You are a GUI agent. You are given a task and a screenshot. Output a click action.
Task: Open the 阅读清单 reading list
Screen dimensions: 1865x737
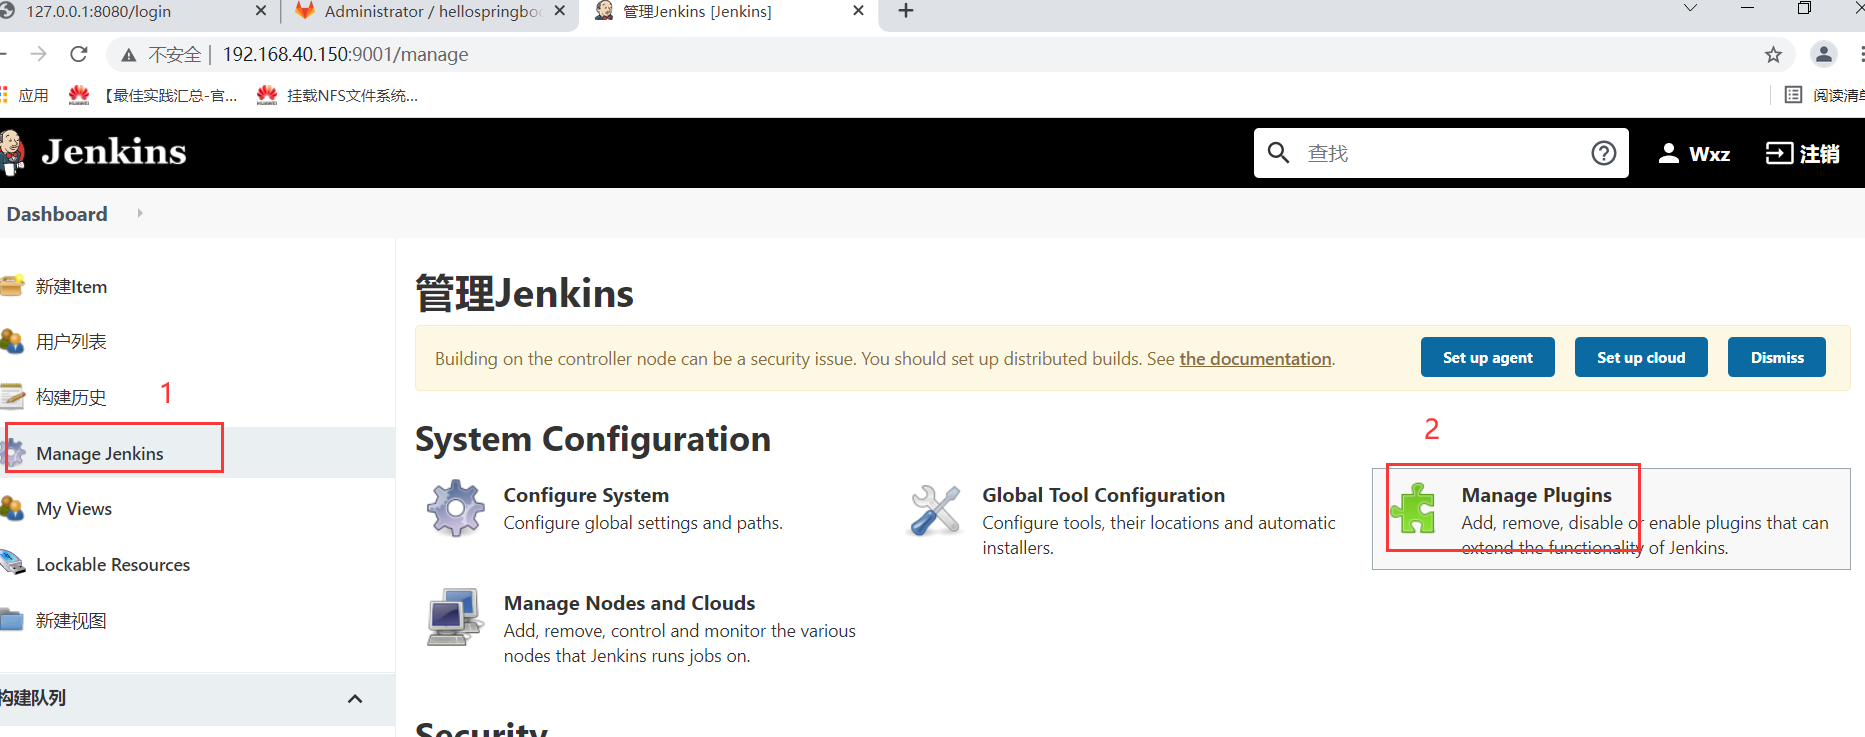pos(1825,95)
